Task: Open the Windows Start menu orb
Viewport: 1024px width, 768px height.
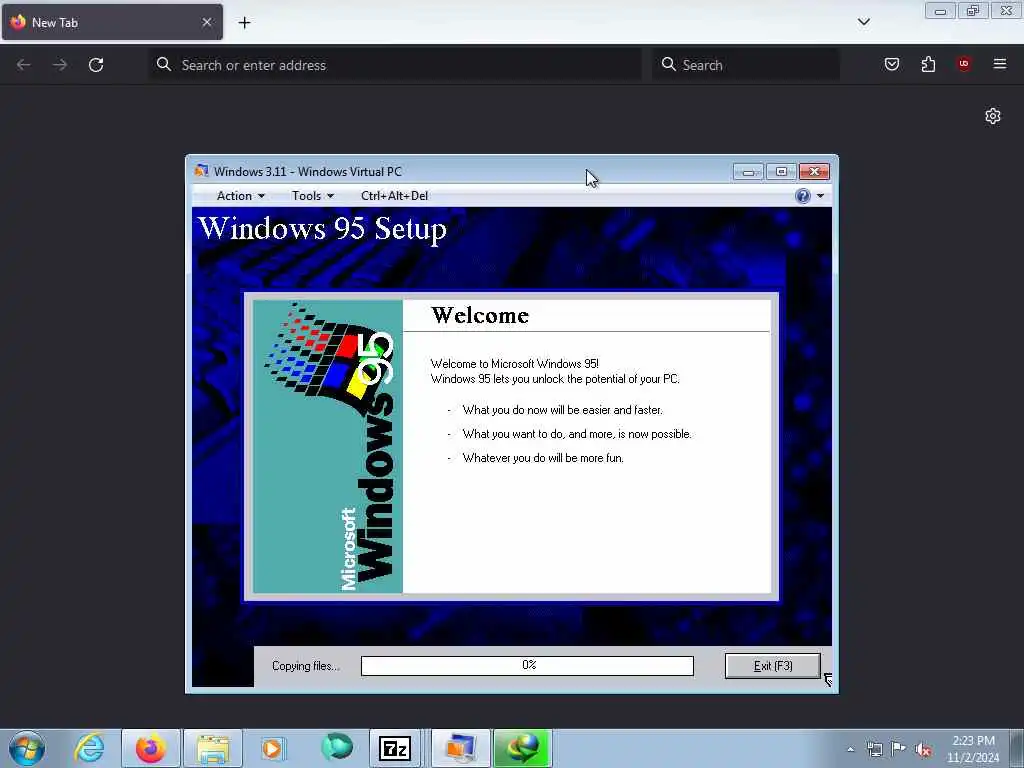Action: (27, 748)
